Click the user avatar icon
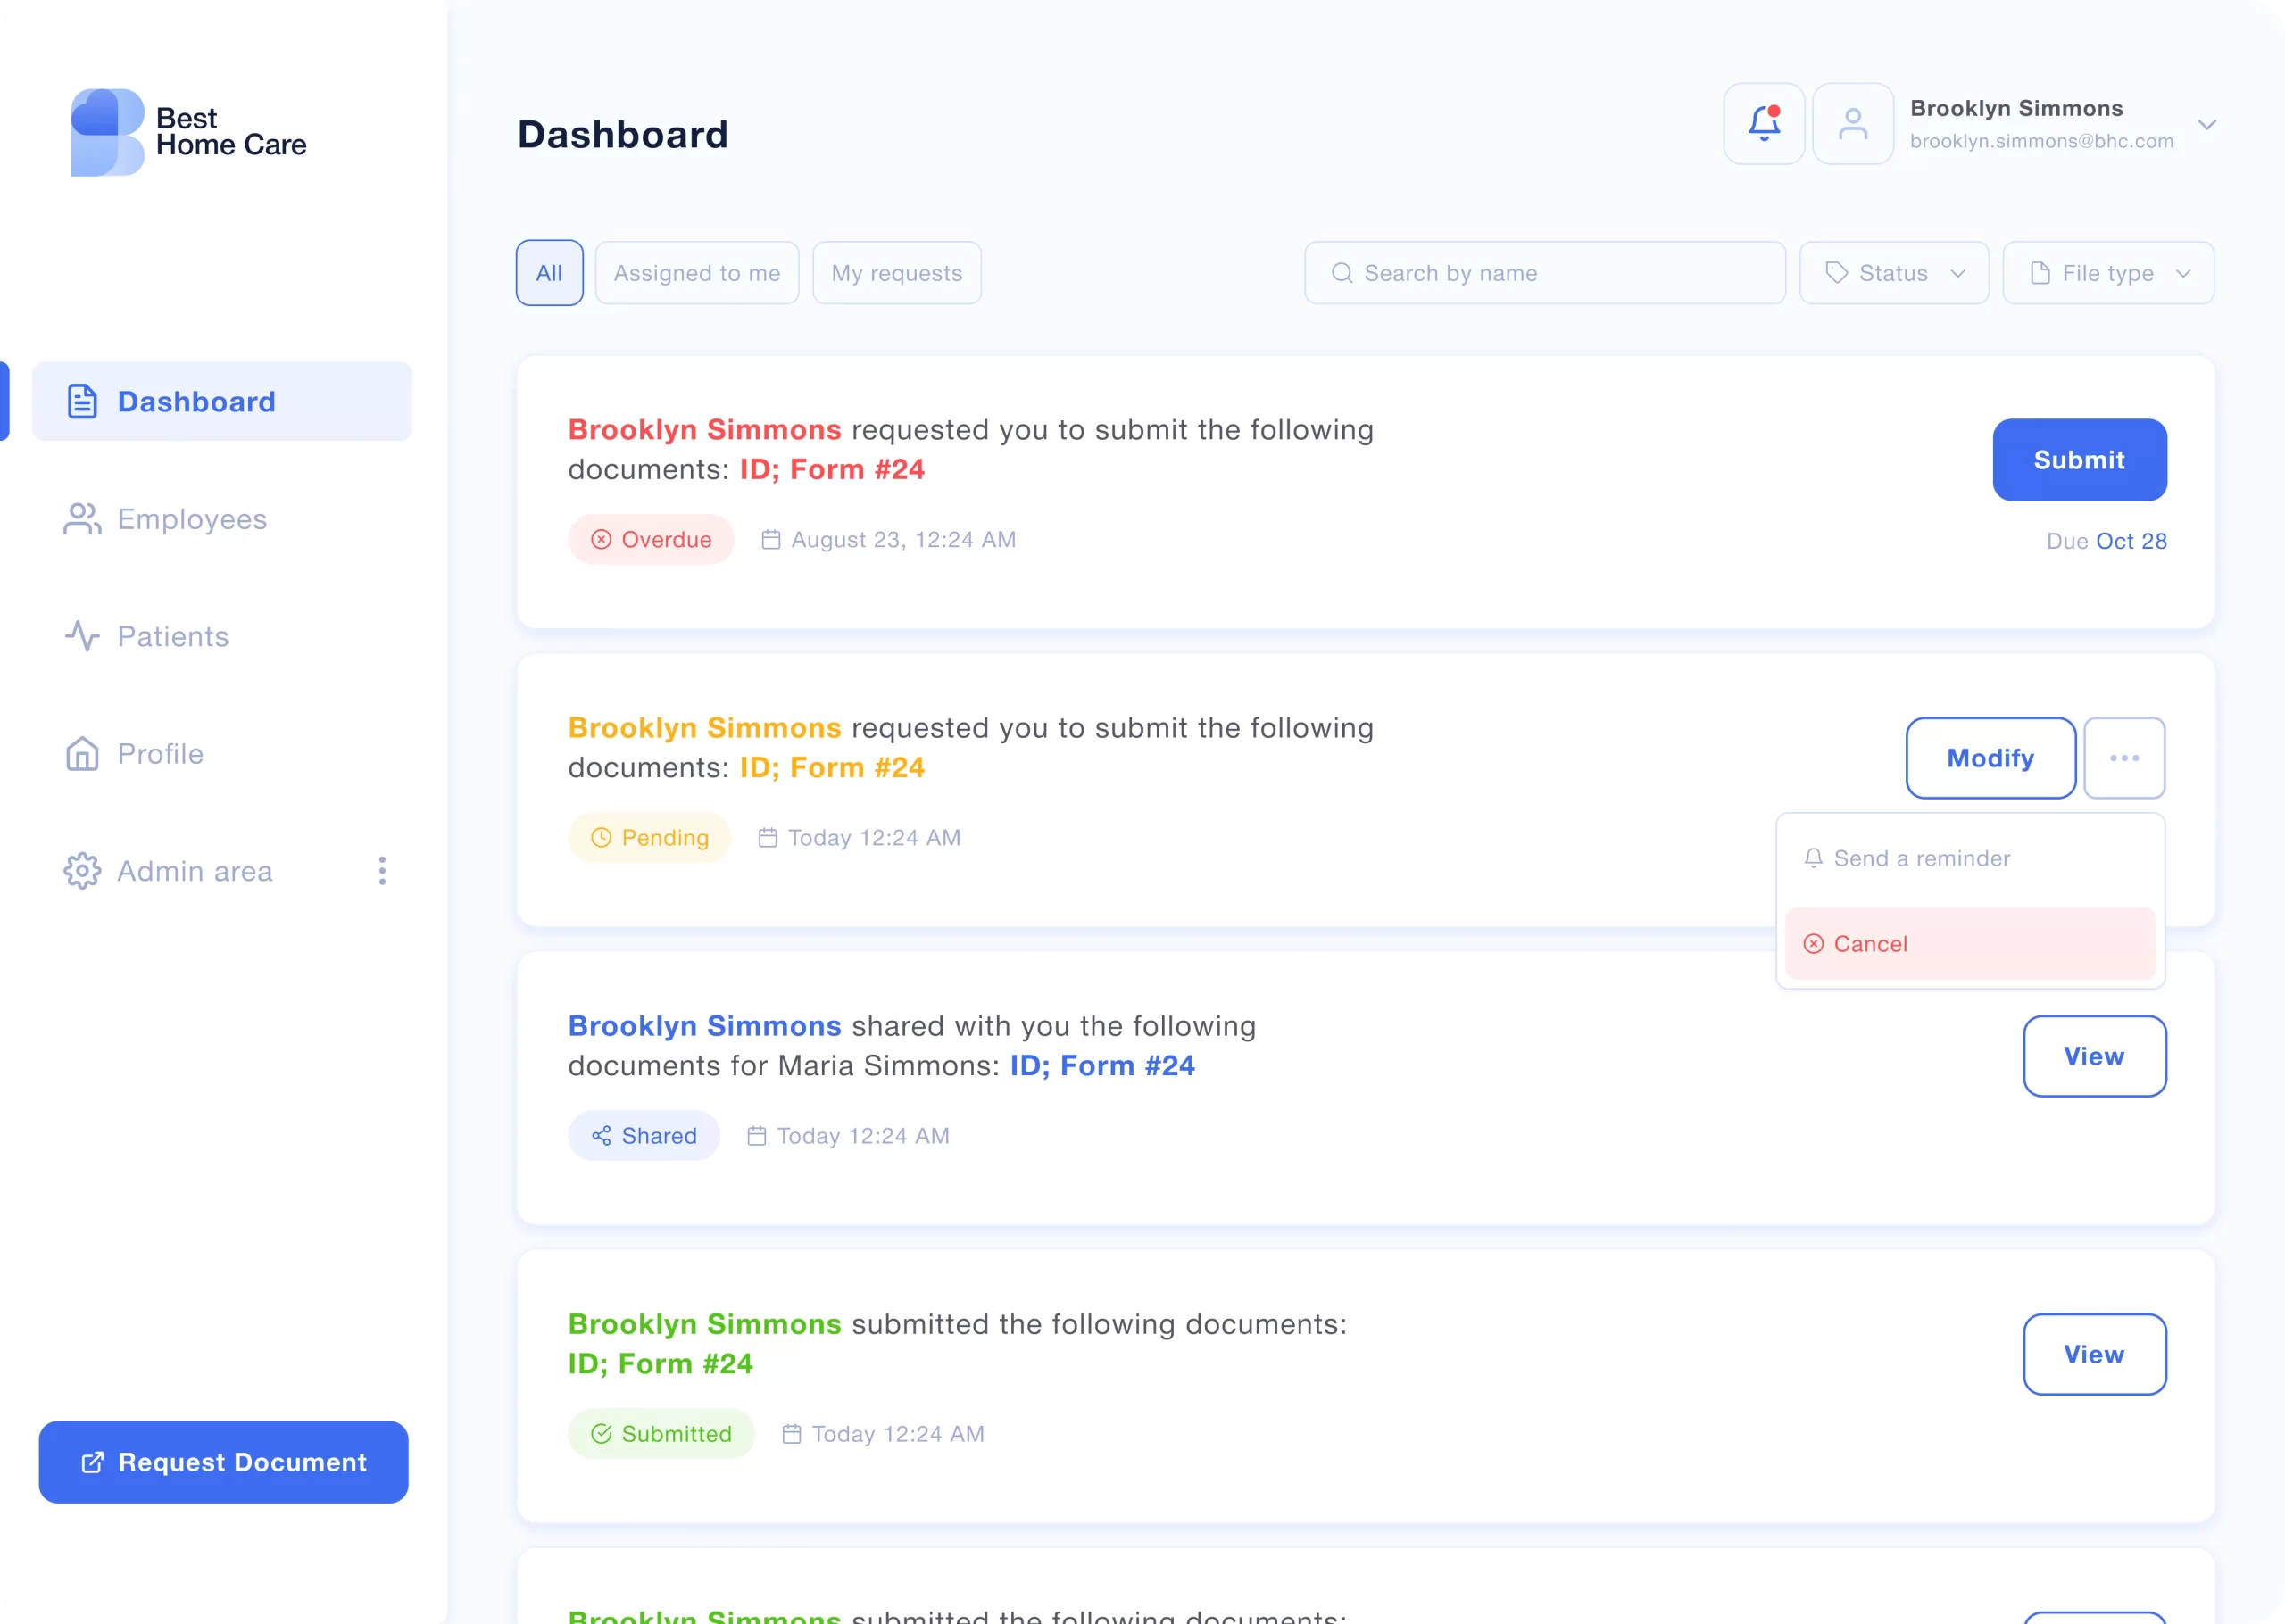Screen dimensions: 2285x1624 (1852, 124)
